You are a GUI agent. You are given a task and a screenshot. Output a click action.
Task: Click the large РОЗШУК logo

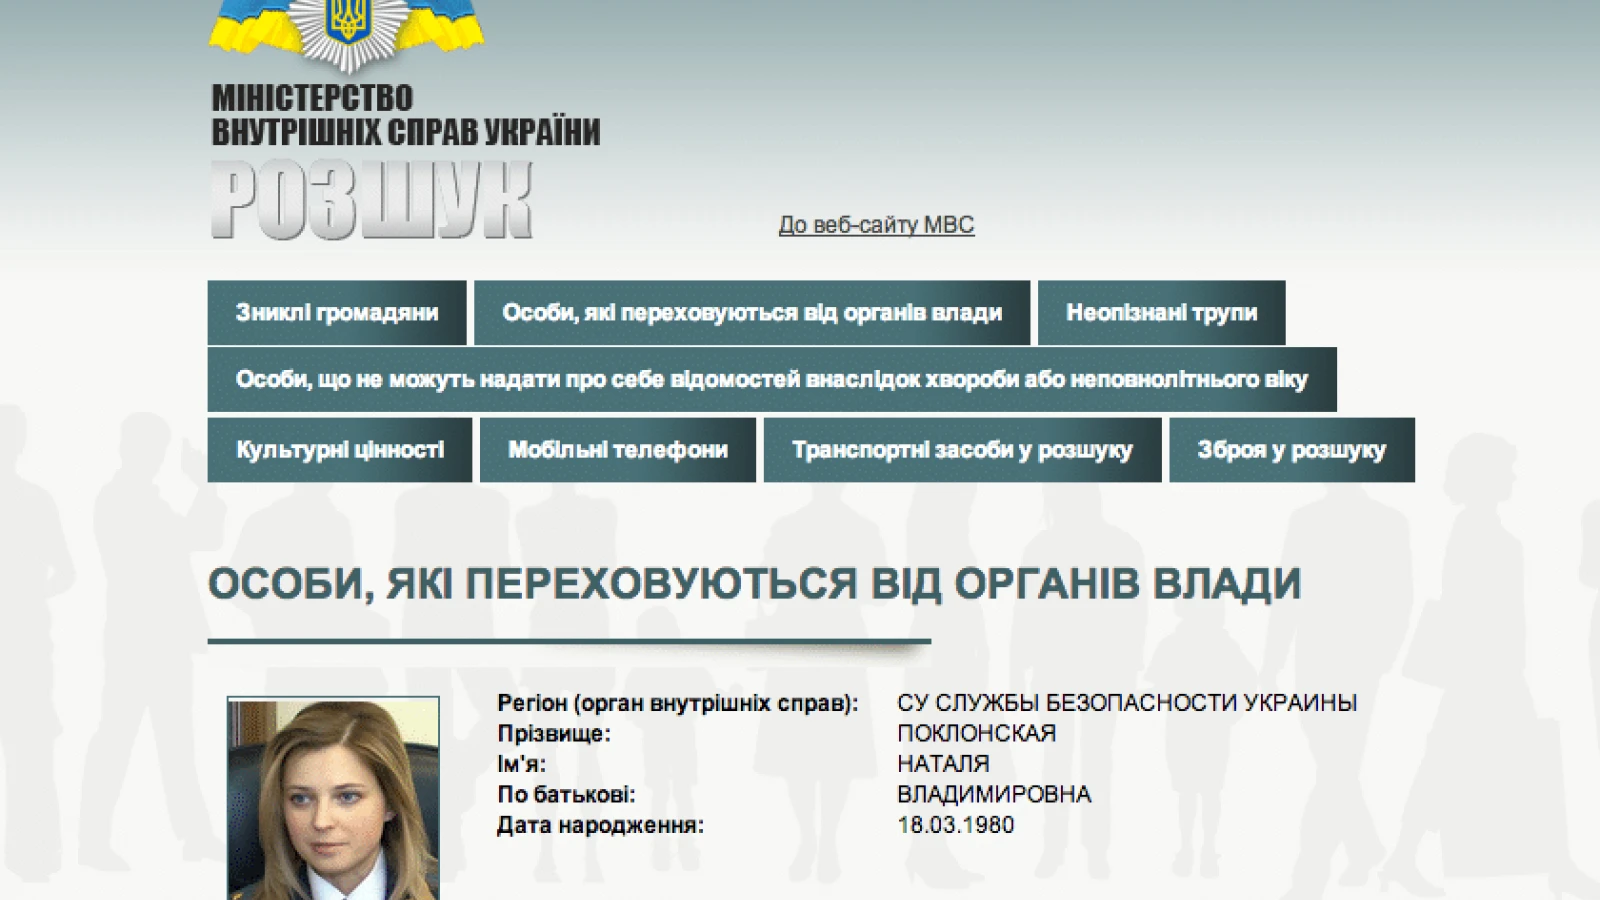[371, 202]
